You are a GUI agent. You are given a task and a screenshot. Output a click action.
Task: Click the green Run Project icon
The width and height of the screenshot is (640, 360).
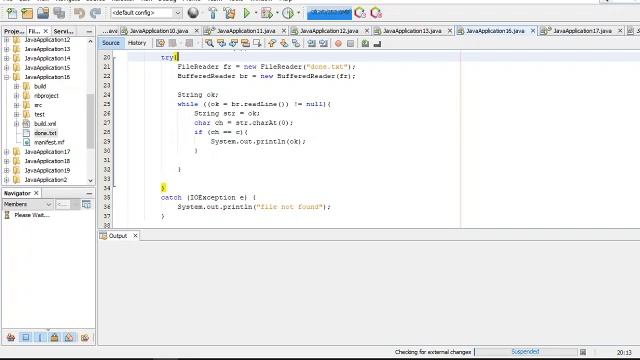(247, 13)
